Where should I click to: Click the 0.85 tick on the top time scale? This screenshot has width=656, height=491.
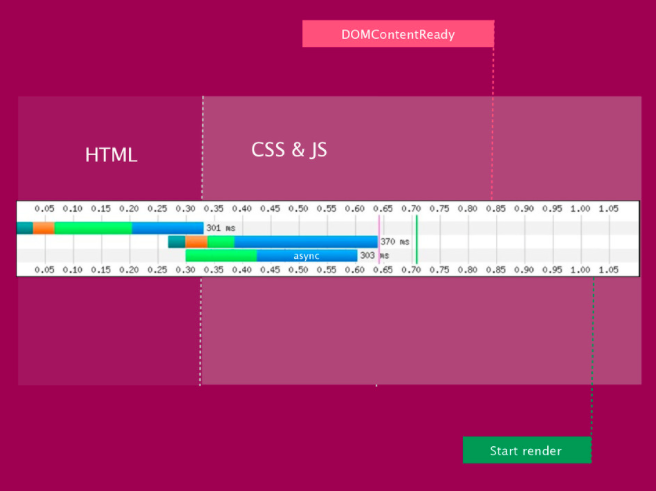[496, 209]
